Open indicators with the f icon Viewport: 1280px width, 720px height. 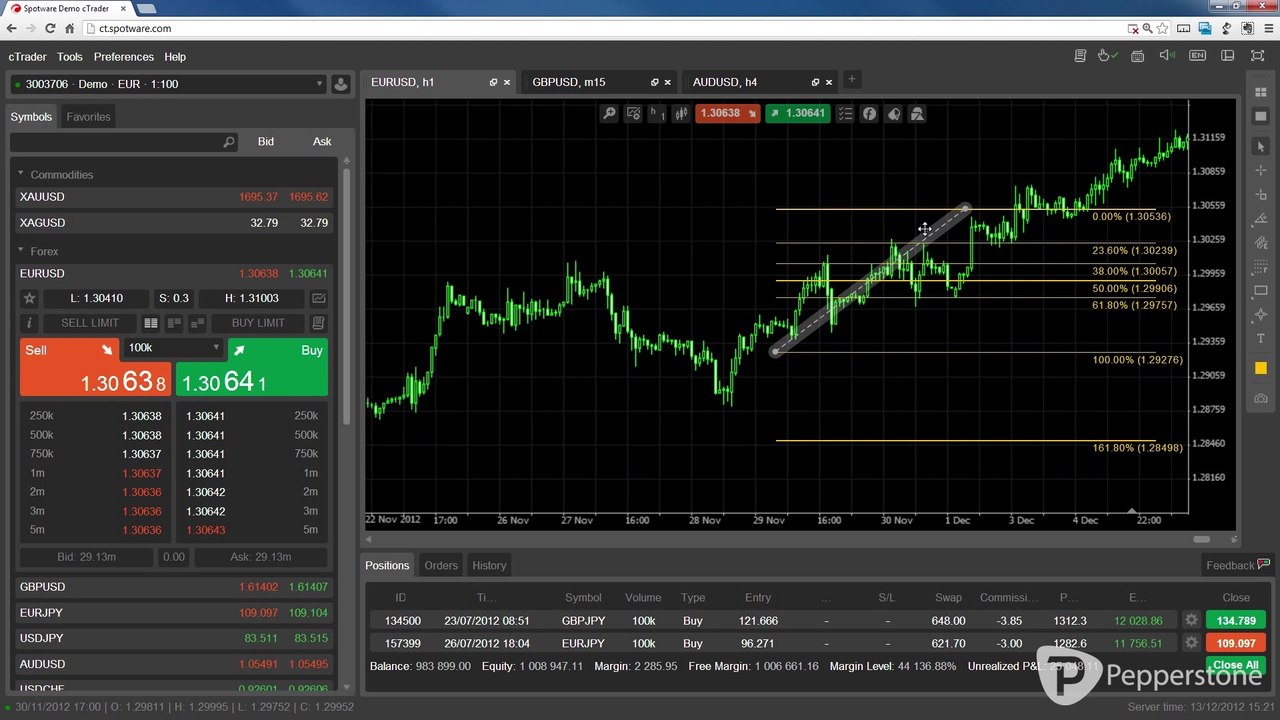click(870, 114)
